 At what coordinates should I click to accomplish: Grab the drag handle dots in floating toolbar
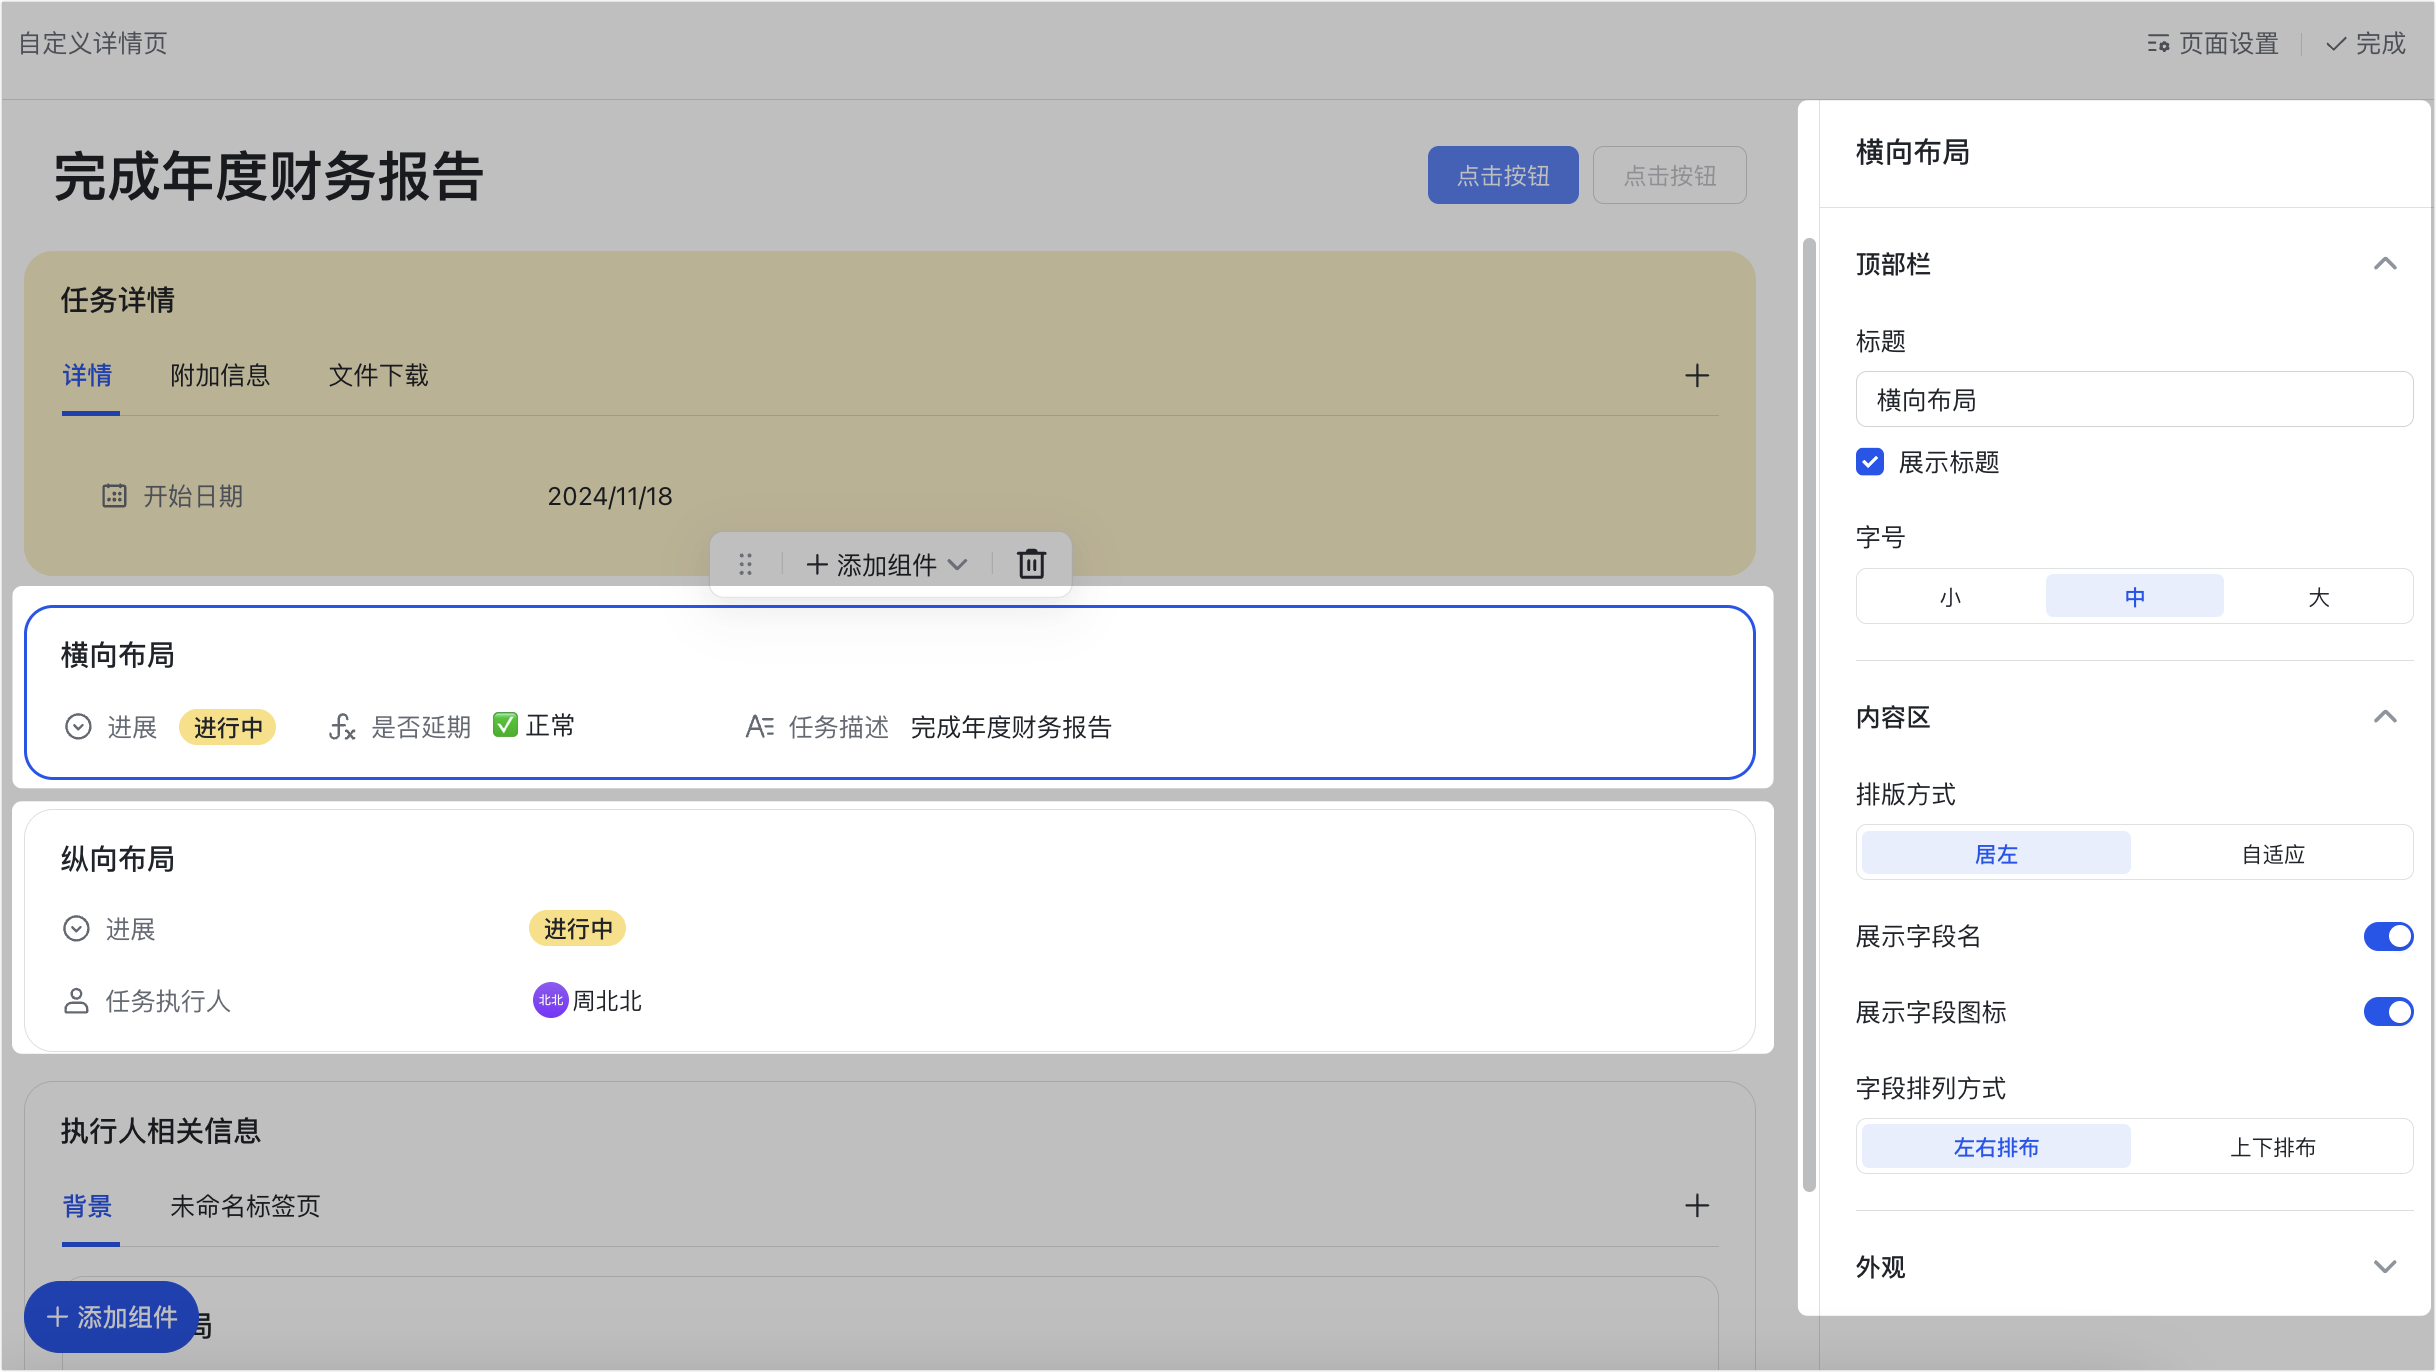point(745,565)
